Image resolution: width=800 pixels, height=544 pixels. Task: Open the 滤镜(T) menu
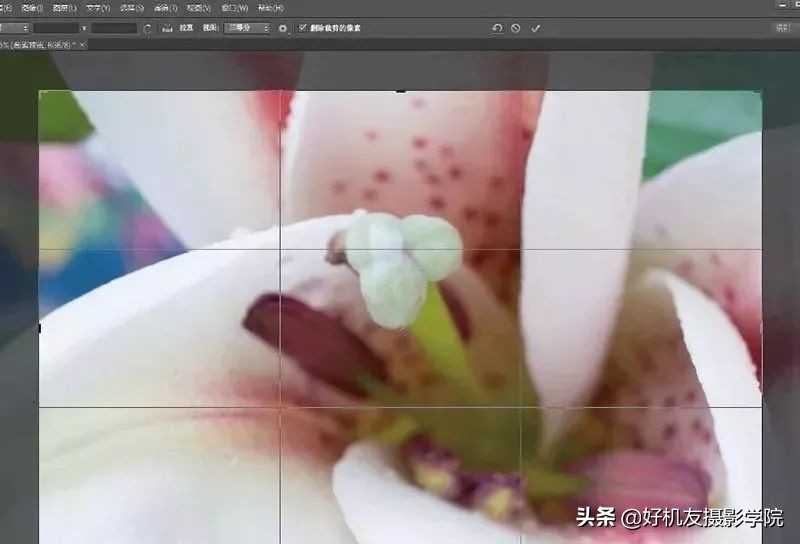(165, 8)
